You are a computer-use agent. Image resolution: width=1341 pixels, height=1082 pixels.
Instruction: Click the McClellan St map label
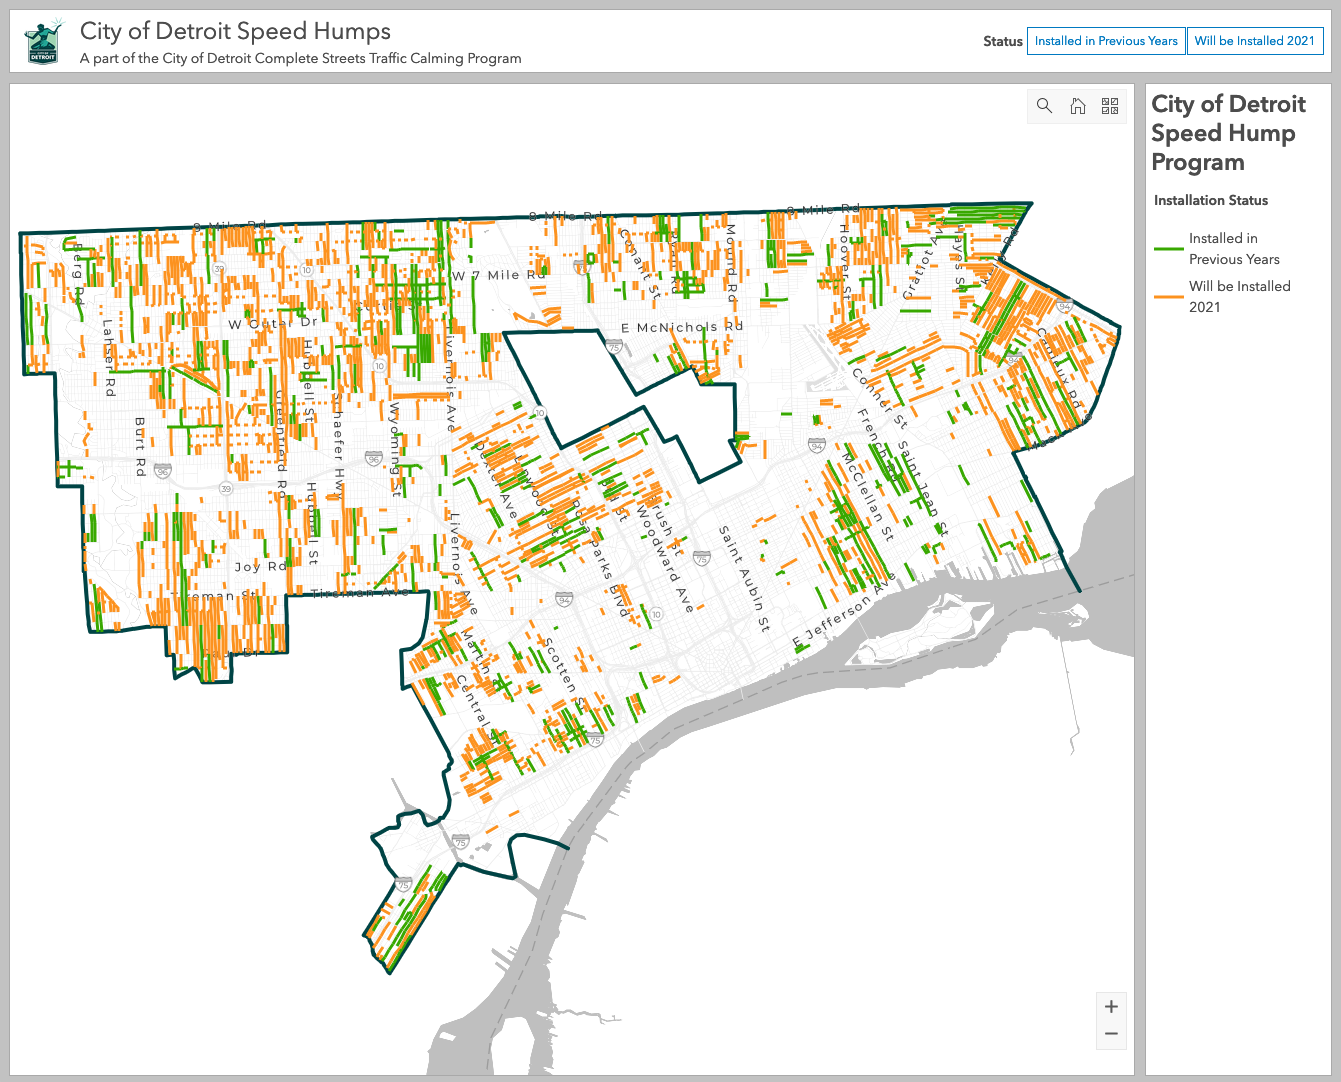tap(868, 497)
